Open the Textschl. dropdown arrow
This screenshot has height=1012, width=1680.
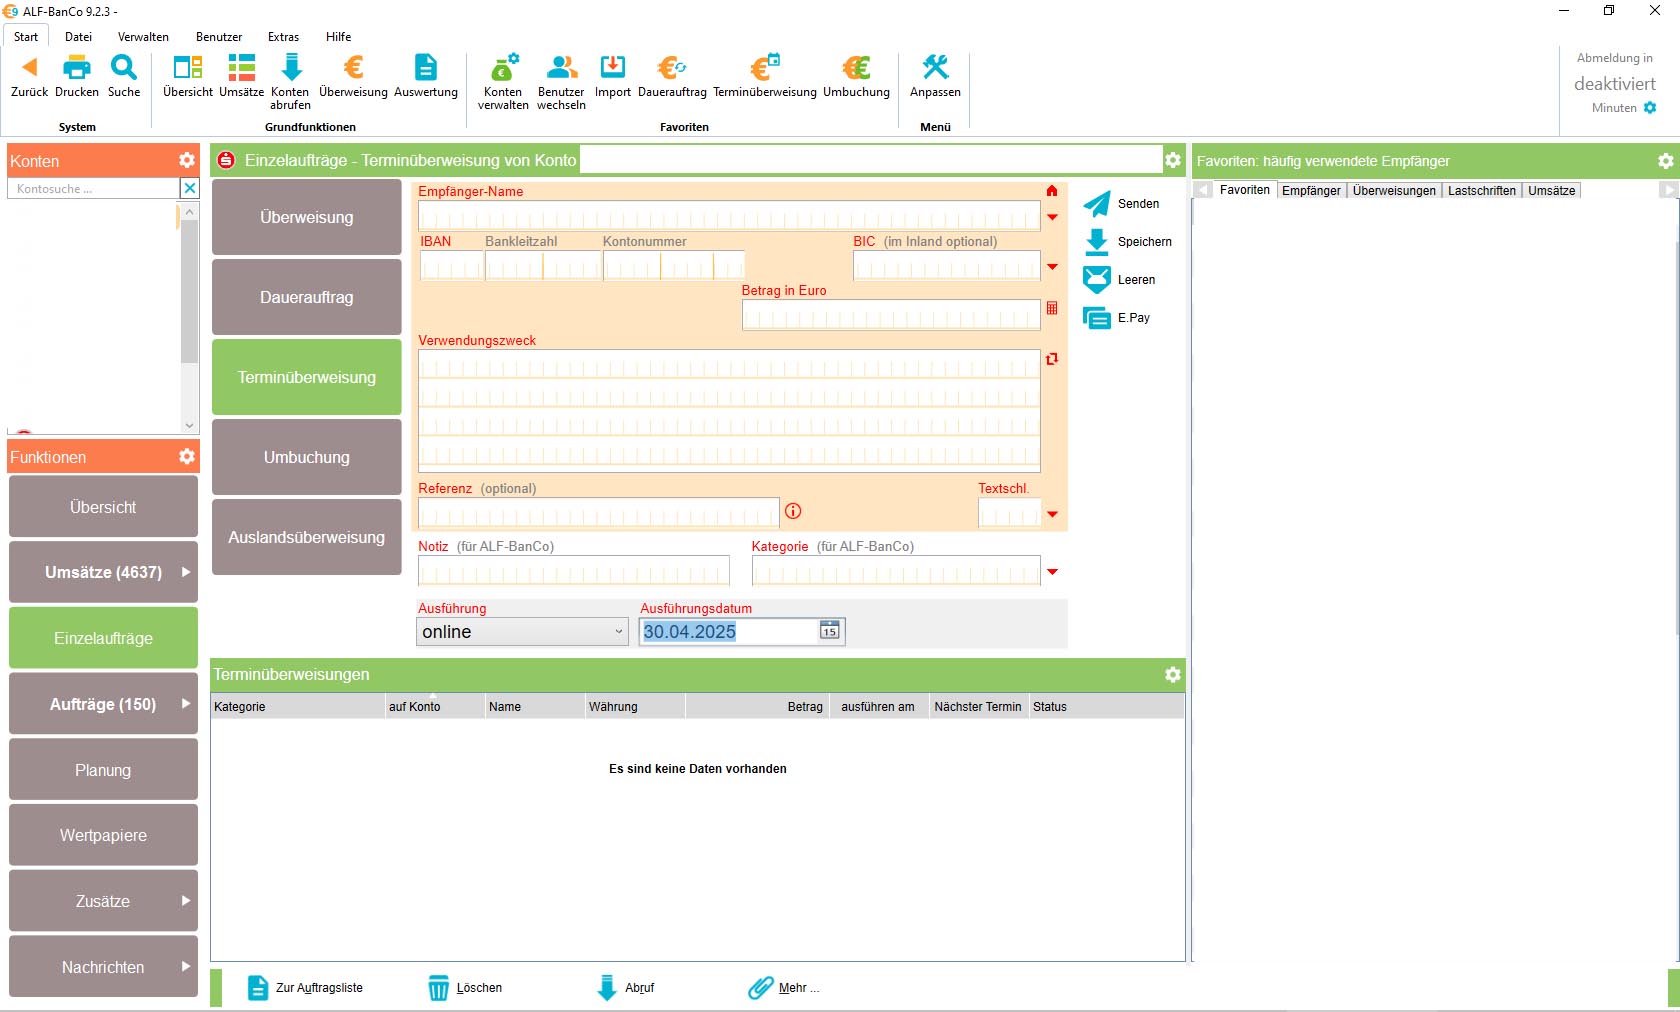[1052, 514]
